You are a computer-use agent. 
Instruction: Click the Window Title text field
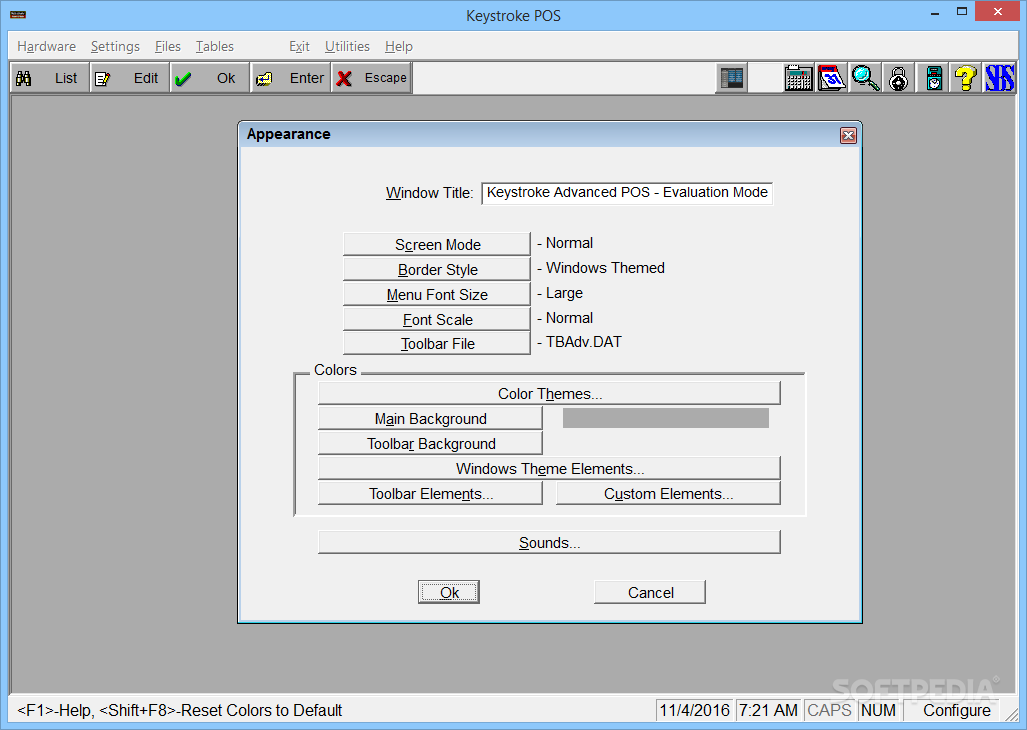click(627, 193)
